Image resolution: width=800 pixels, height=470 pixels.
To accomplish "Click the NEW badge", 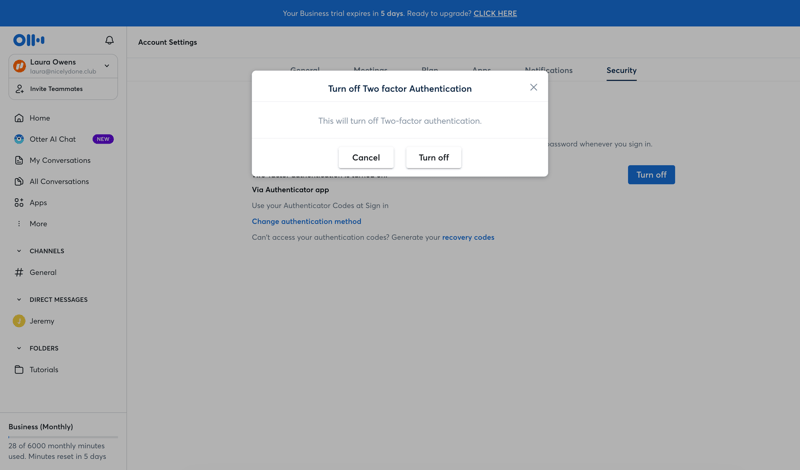I will tap(103, 139).
